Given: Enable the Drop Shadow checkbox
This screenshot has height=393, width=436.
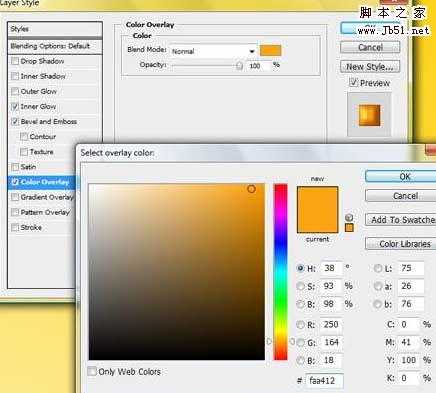Looking at the screenshot, I should tap(15, 61).
